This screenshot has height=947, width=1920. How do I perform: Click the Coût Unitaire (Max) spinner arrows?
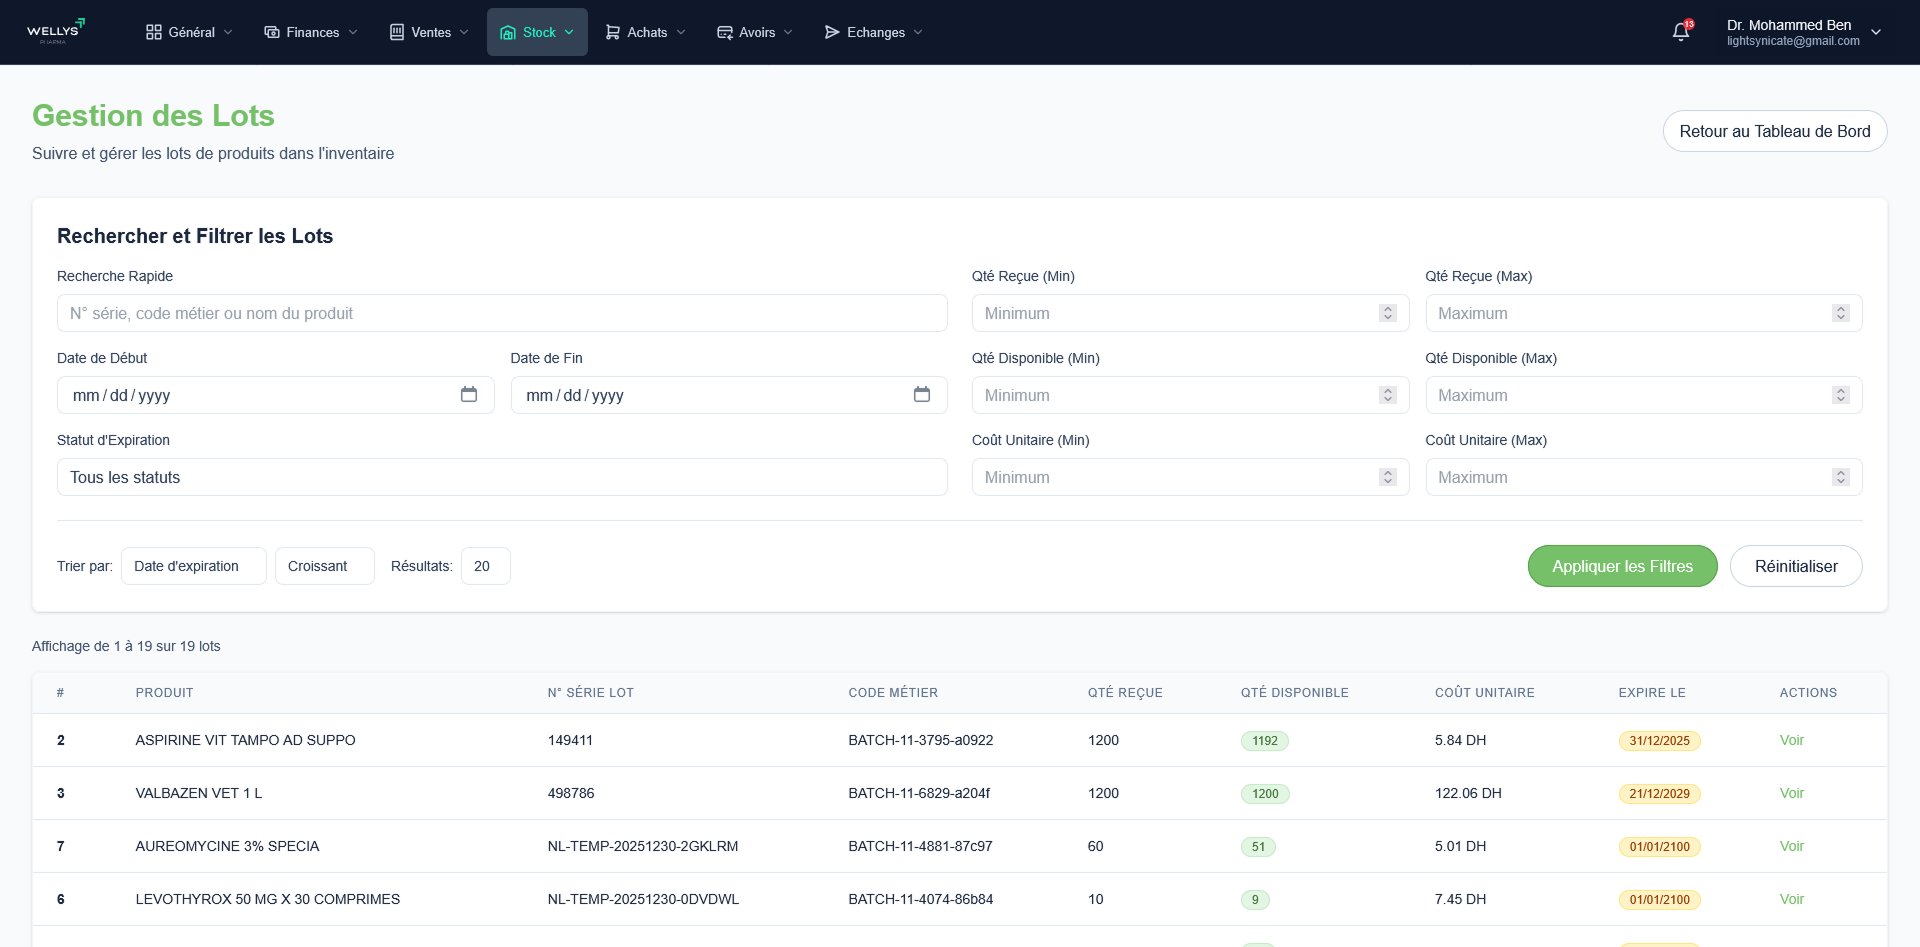(1840, 477)
